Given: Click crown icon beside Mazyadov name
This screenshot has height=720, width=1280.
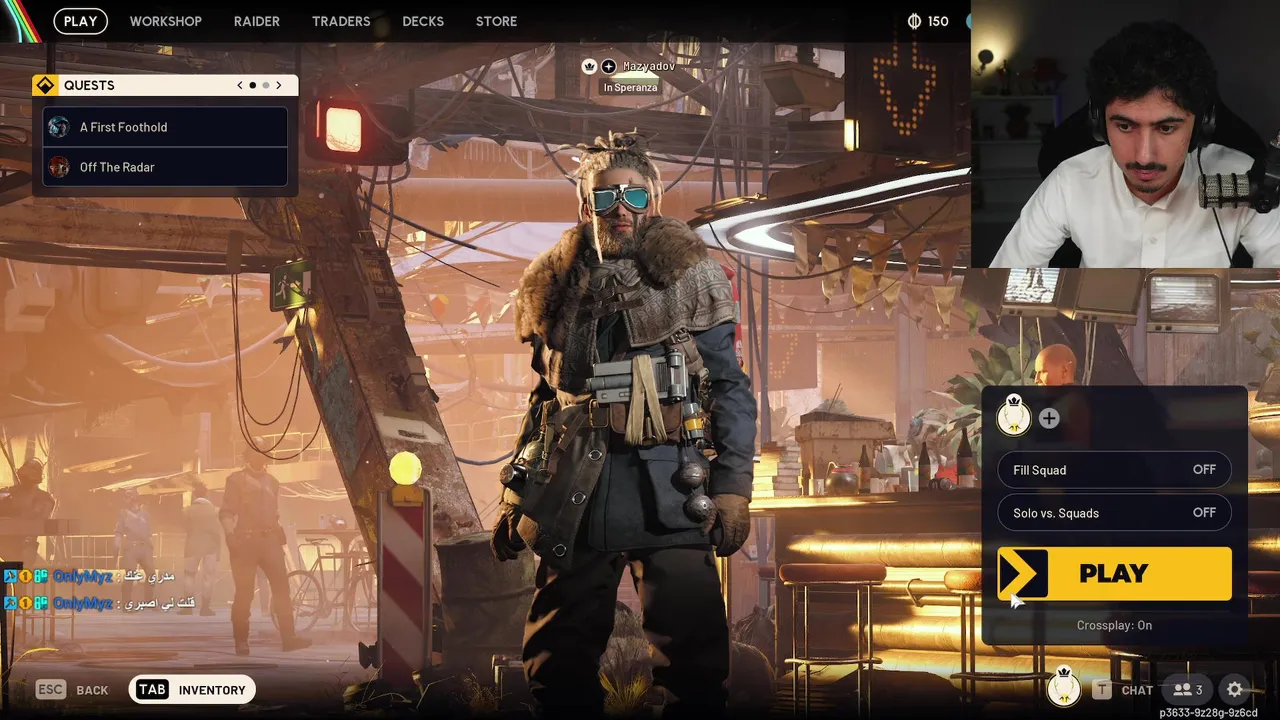Looking at the screenshot, I should (x=589, y=66).
